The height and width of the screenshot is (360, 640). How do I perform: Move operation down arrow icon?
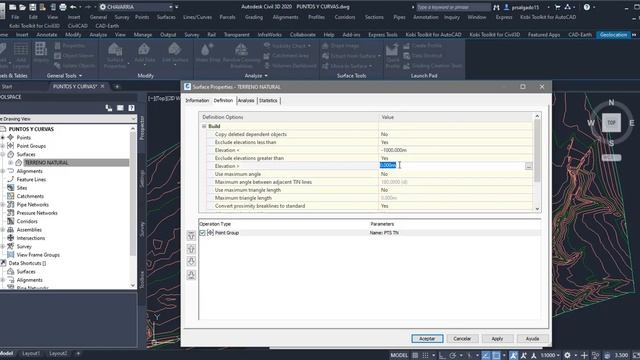click(x=191, y=261)
